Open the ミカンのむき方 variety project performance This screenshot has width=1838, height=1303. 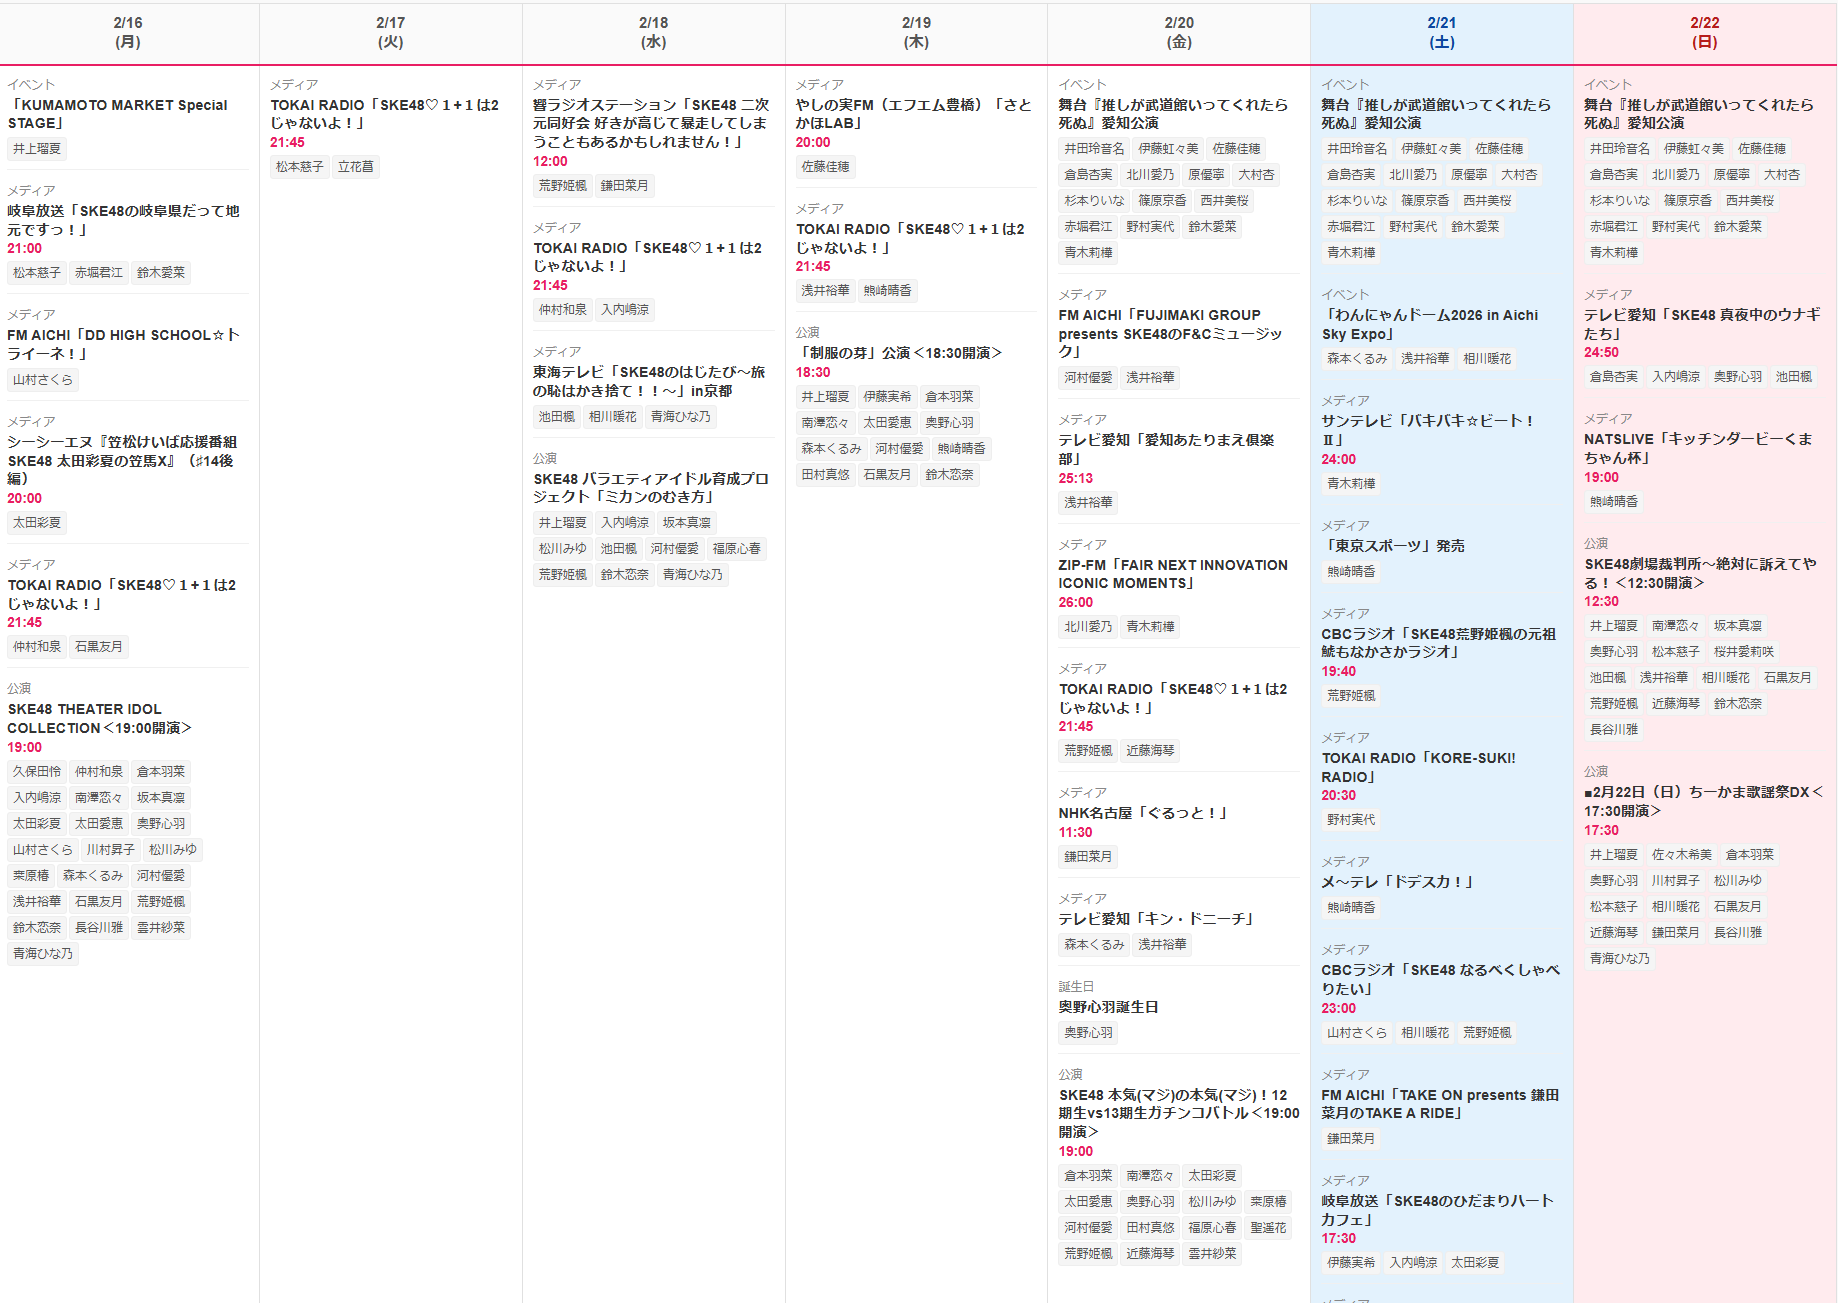(650, 487)
